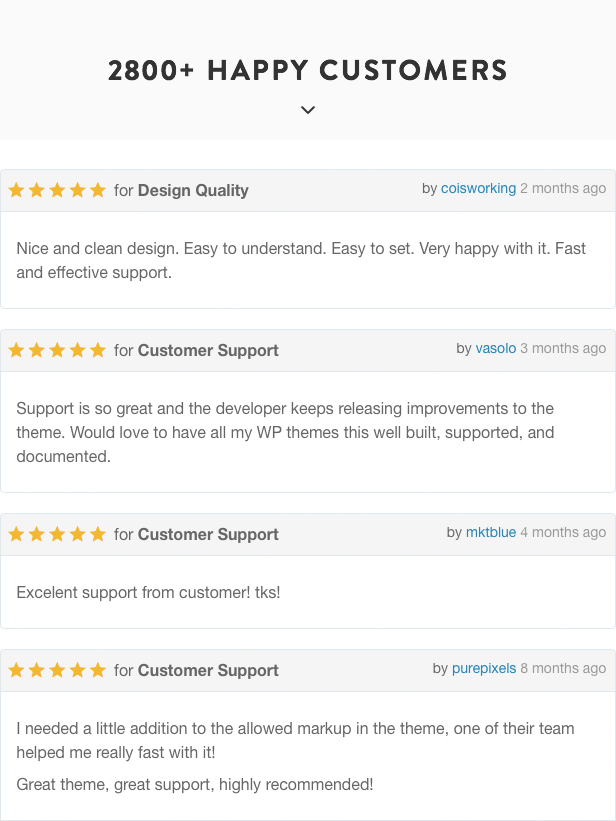Click the chevron arrow below Happy Customers heading
The height and width of the screenshot is (821, 616).
(308, 110)
